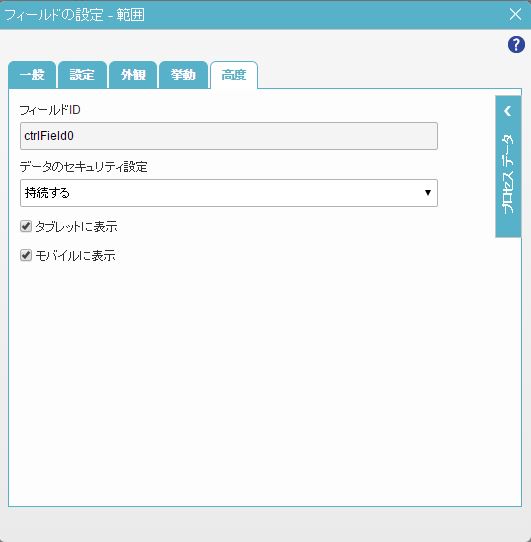
Task: Click the タブレットに表示 label text
Action: pyautogui.click(x=76, y=227)
